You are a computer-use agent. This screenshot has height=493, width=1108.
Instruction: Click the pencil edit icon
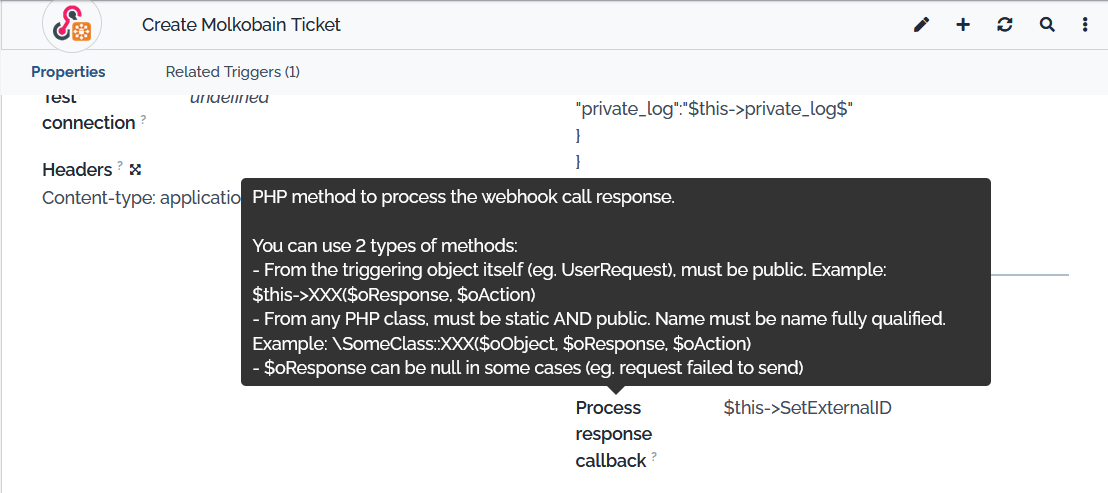[921, 25]
